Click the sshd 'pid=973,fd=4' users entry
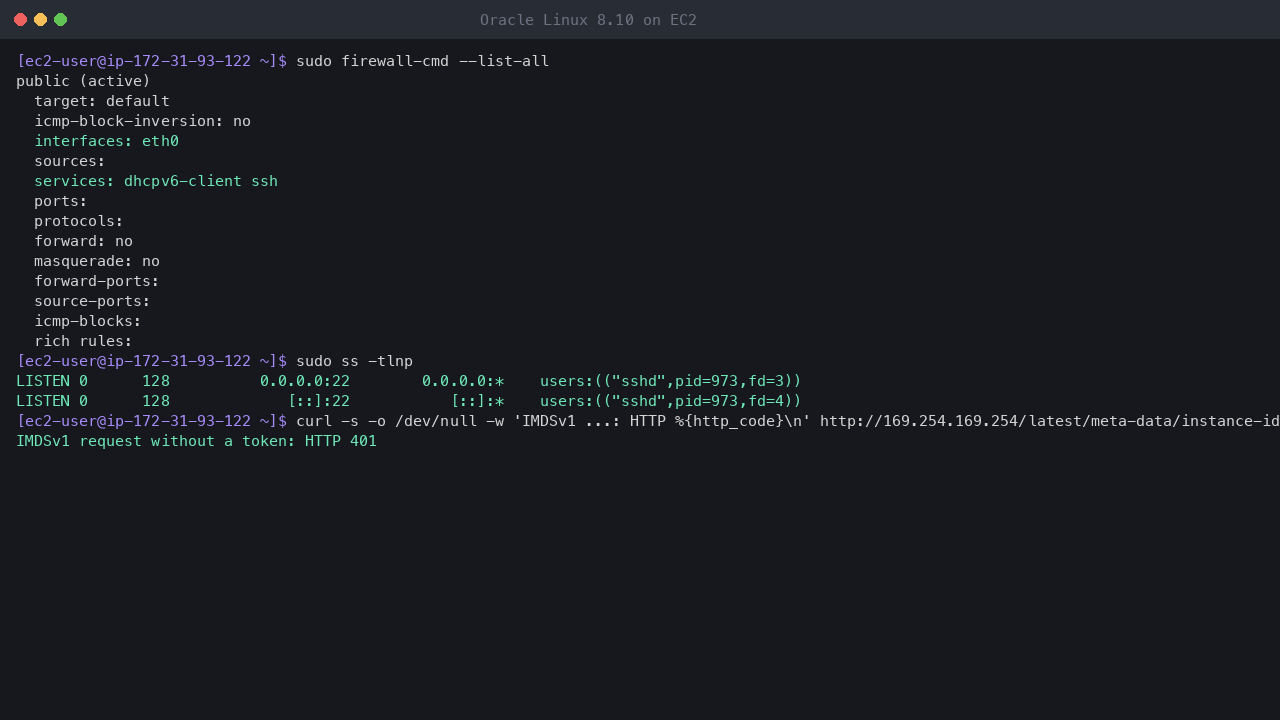The width and height of the screenshot is (1280, 720). 671,401
